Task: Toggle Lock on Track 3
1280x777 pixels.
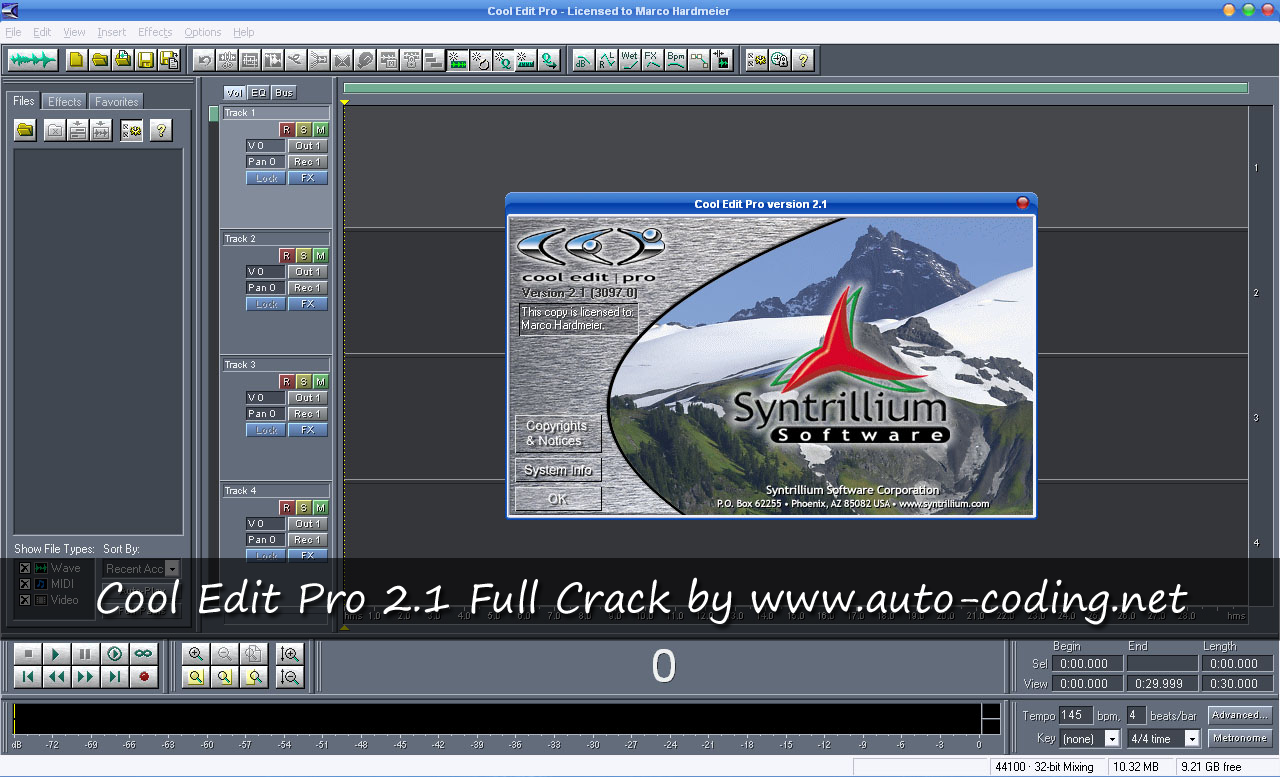Action: point(266,430)
